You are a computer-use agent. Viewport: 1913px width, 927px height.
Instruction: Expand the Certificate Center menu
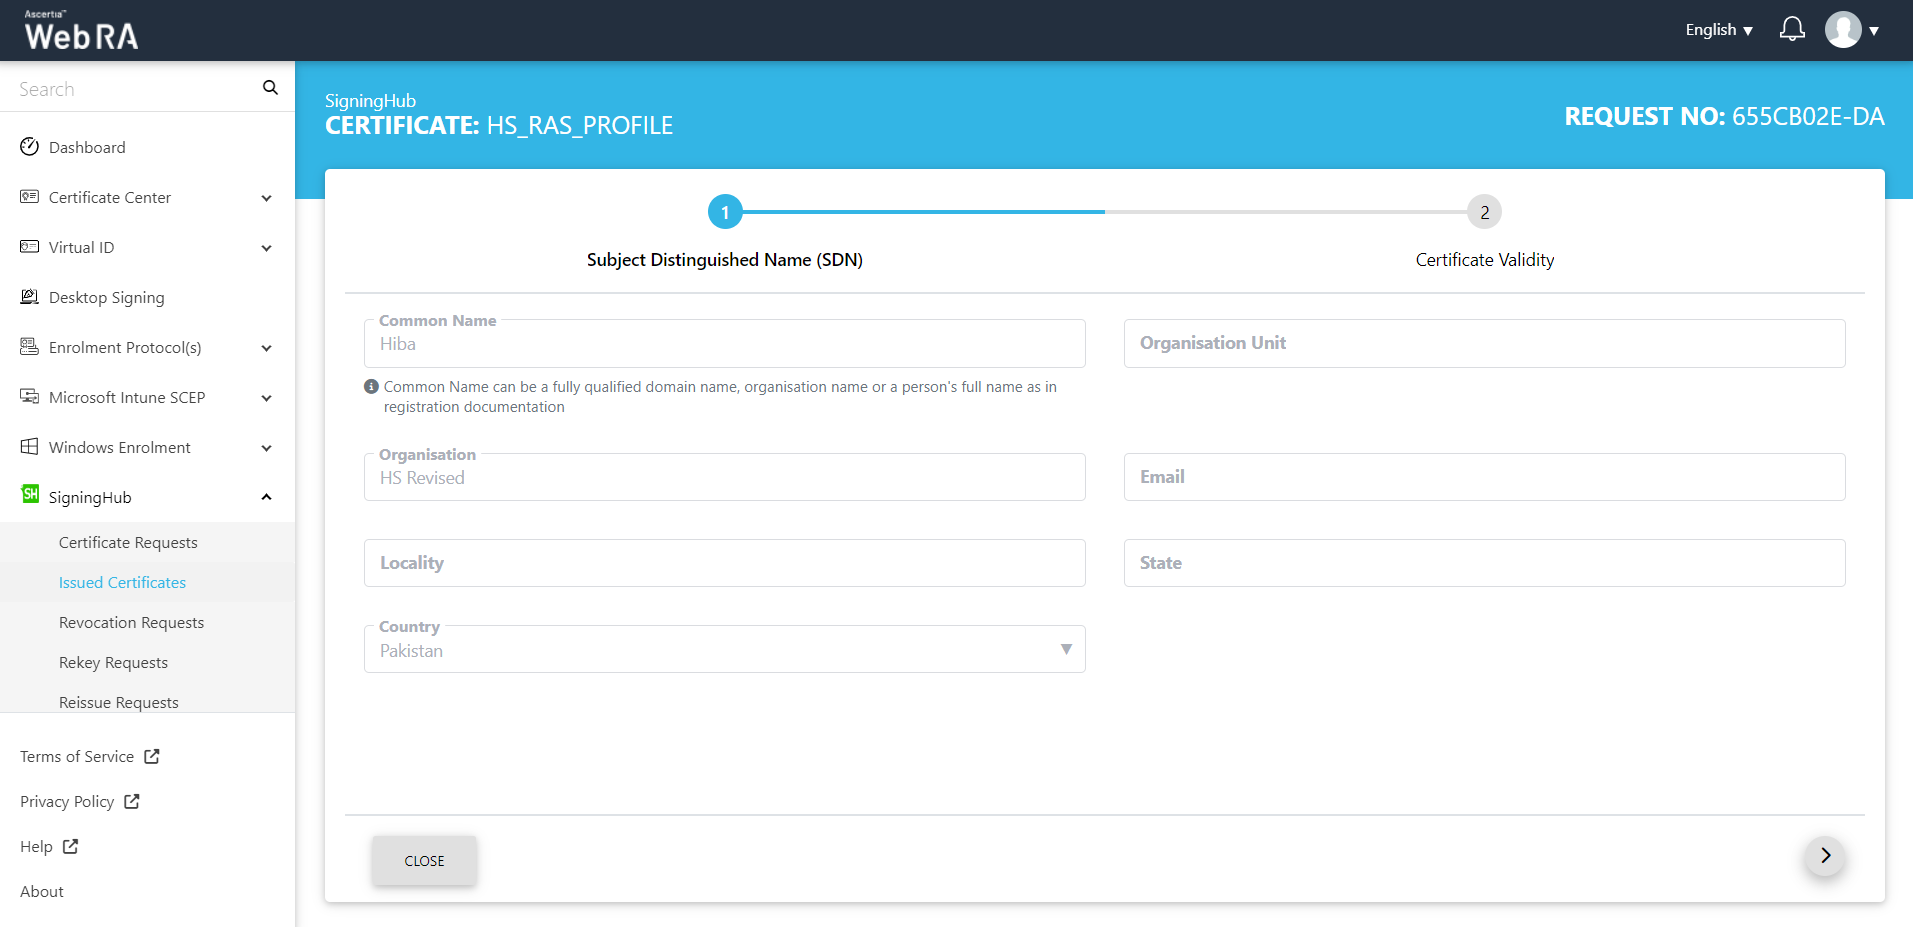[x=266, y=198]
